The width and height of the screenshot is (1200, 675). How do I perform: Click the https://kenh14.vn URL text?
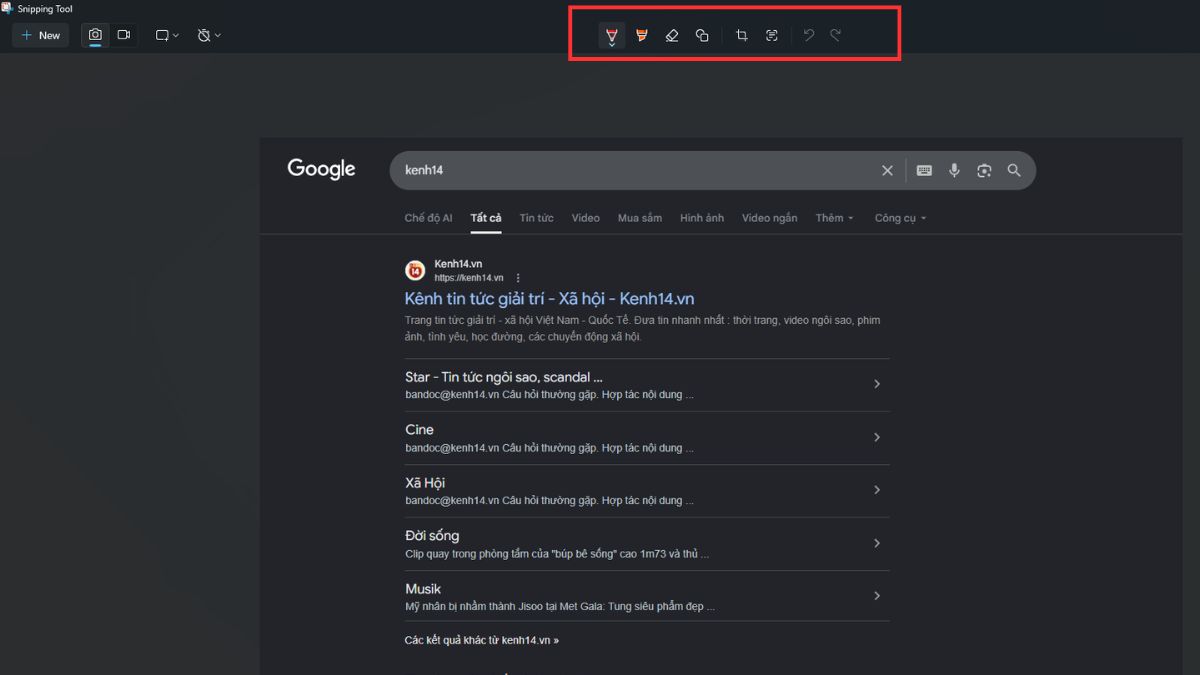(469, 278)
